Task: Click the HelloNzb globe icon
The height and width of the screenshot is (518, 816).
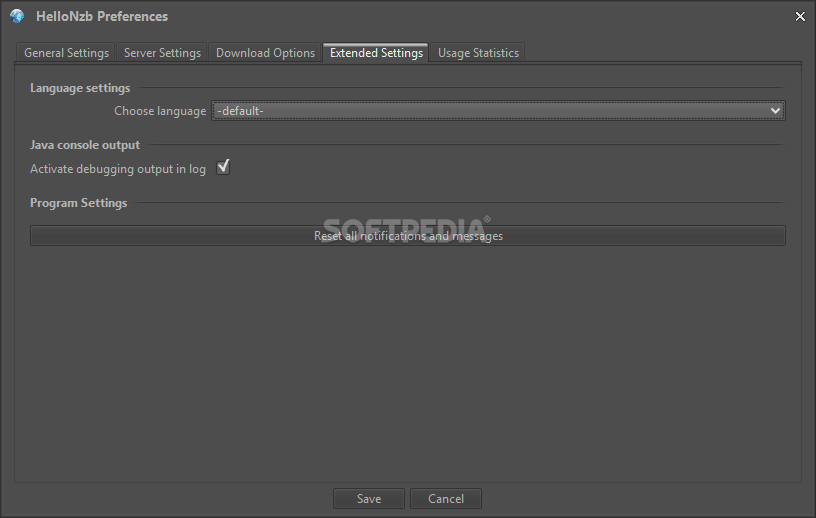Action: (x=17, y=16)
